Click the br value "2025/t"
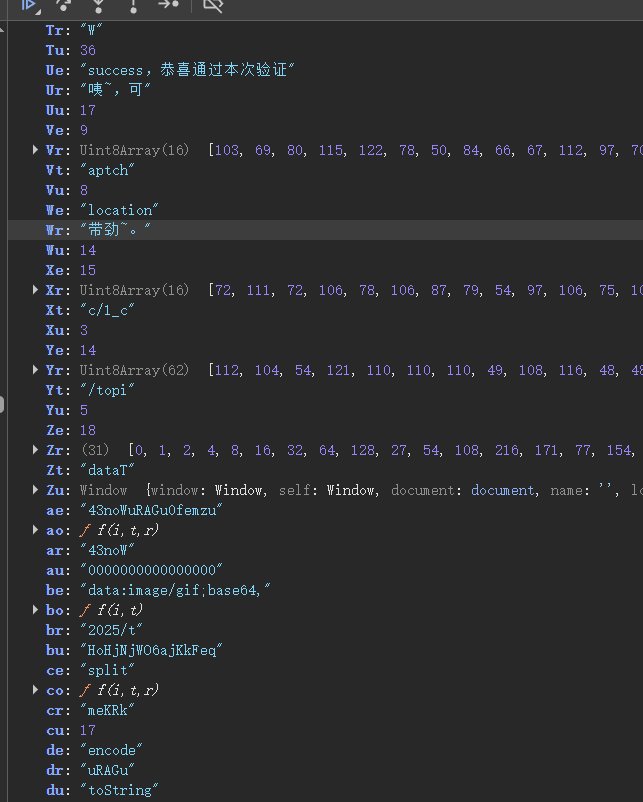 [111, 630]
